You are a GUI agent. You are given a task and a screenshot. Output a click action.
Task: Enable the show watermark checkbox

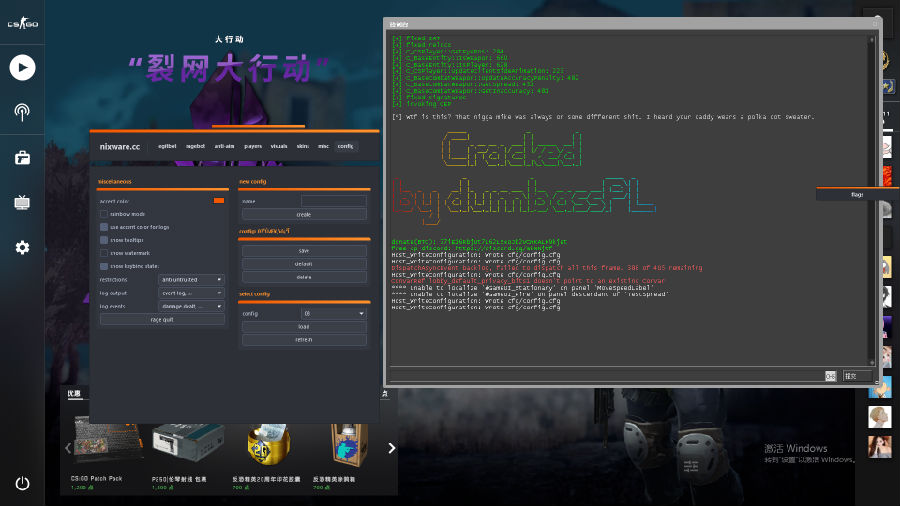[104, 253]
